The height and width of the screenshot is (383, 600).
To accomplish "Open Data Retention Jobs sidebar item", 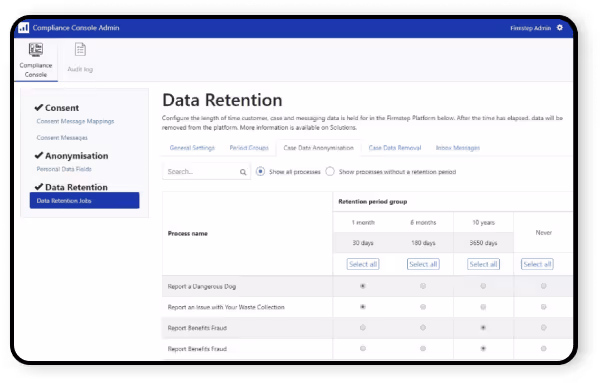I will (85, 200).
